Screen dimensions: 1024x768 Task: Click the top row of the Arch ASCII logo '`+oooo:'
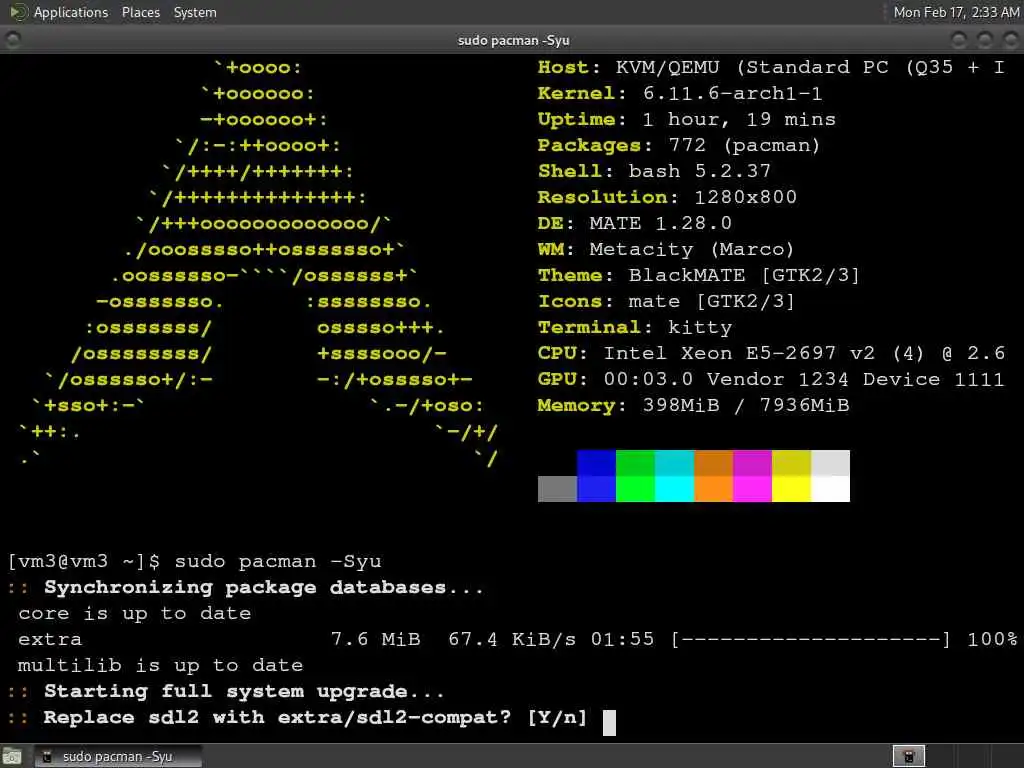click(x=257, y=67)
